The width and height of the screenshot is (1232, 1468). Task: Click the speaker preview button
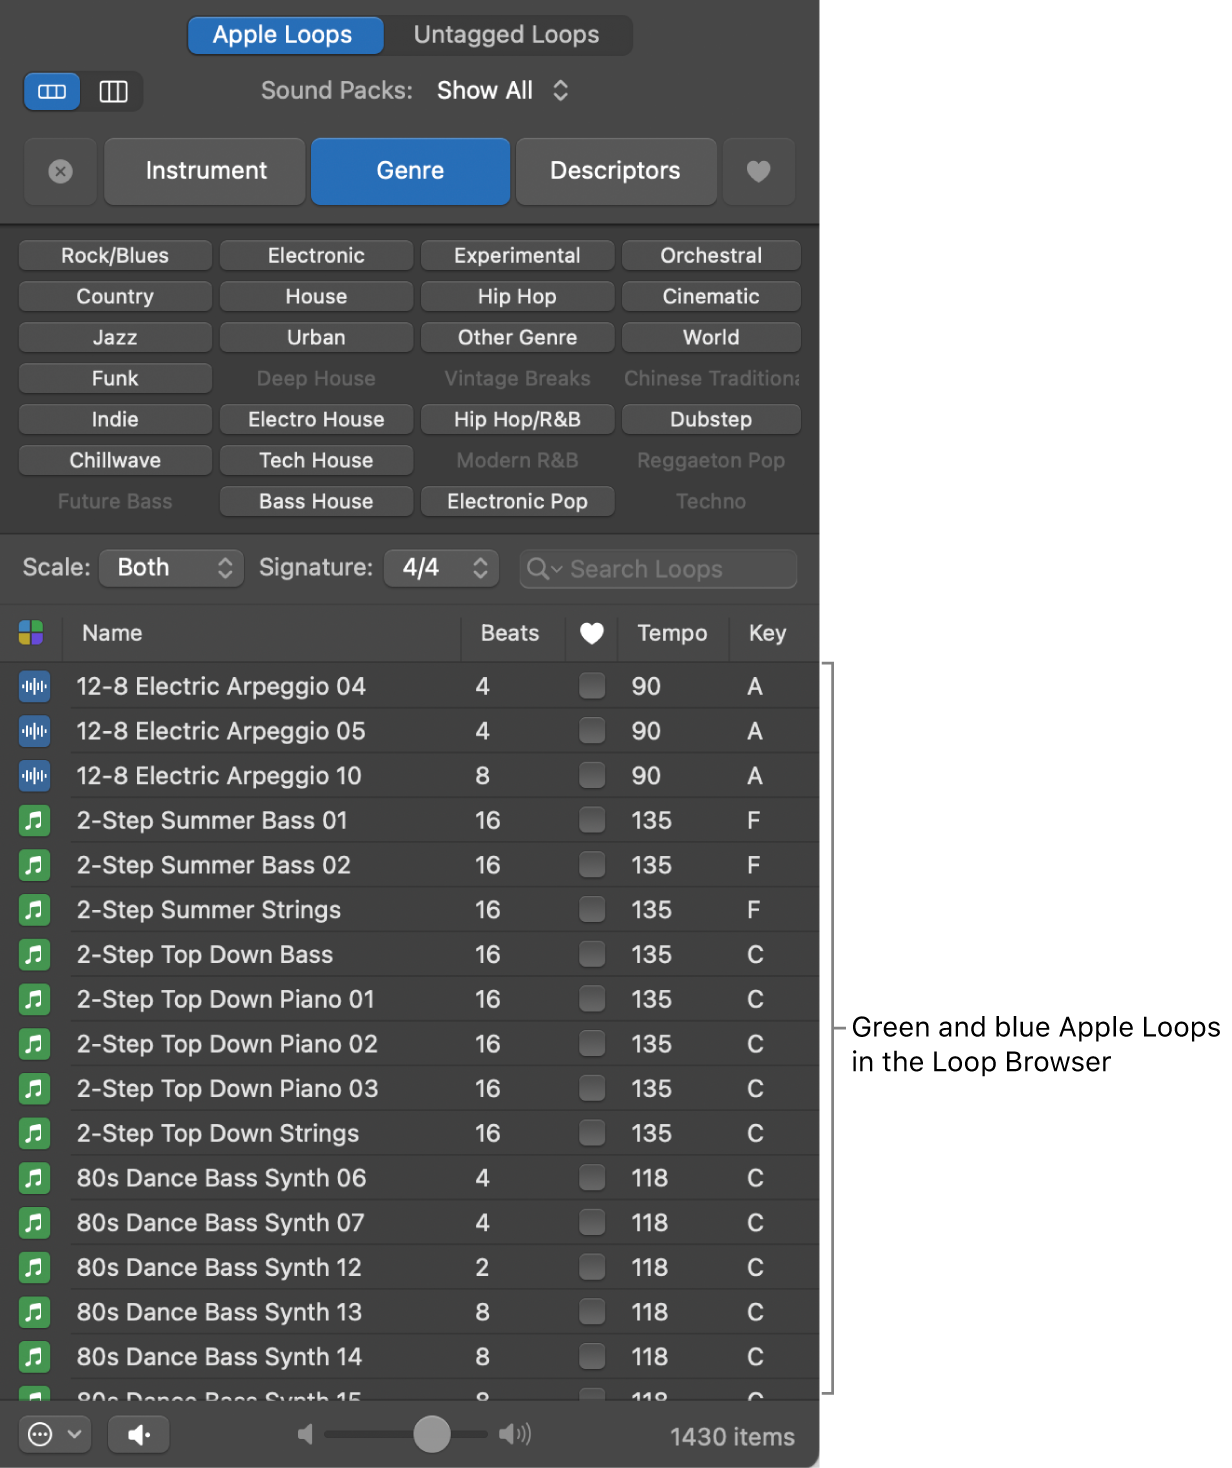pyautogui.click(x=139, y=1435)
